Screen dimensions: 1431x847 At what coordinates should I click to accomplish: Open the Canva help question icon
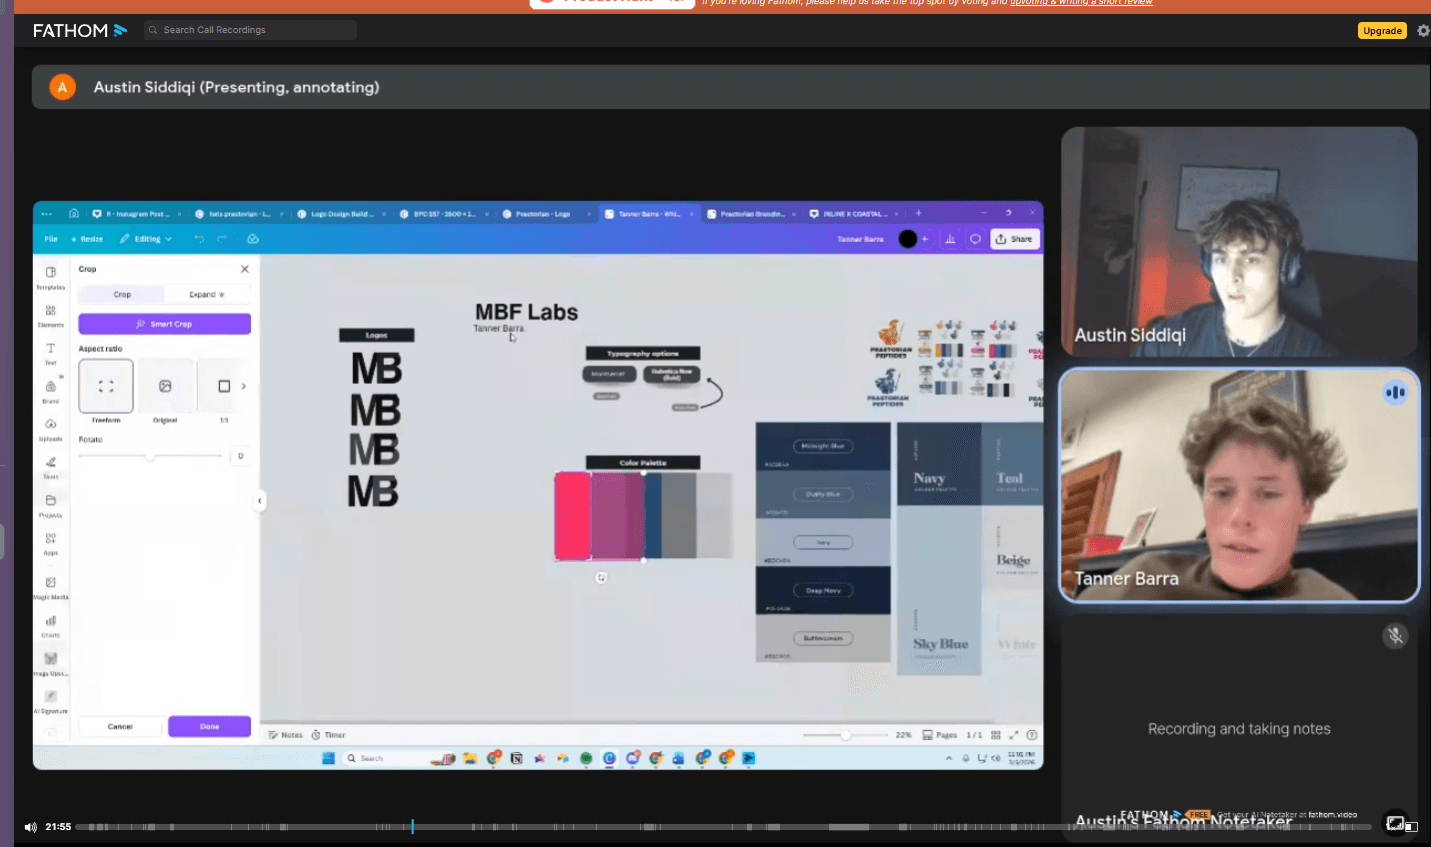[1032, 735]
